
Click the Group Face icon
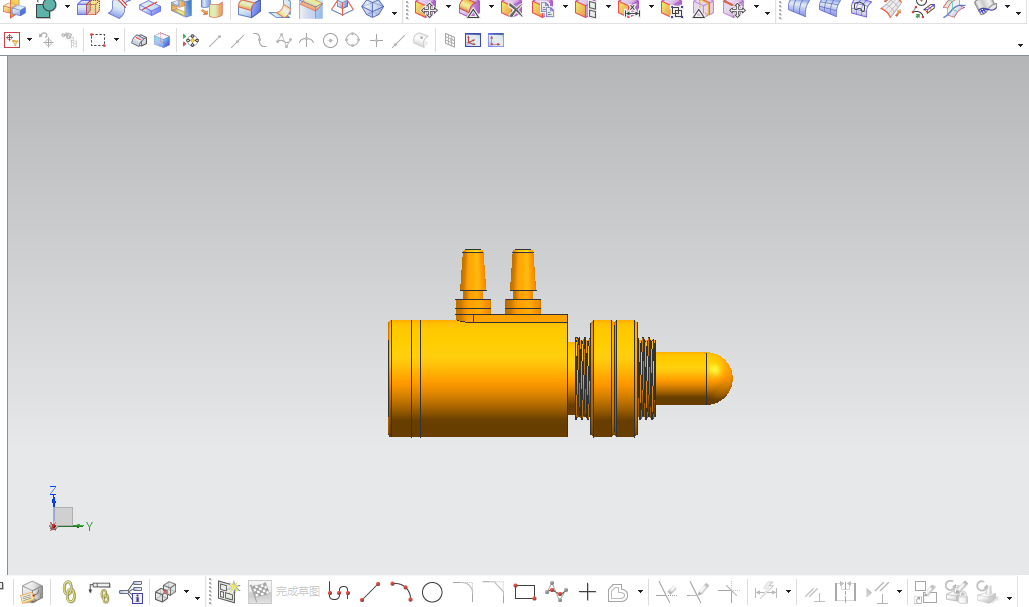672,9
